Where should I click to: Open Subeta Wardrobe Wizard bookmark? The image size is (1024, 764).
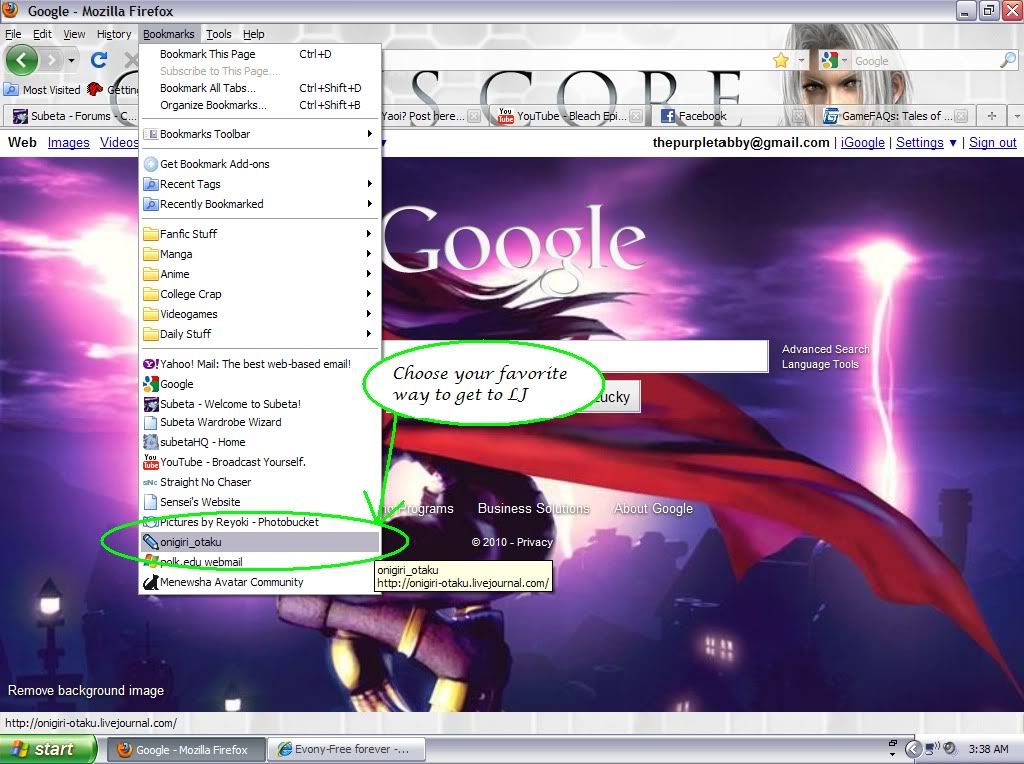coord(260,422)
